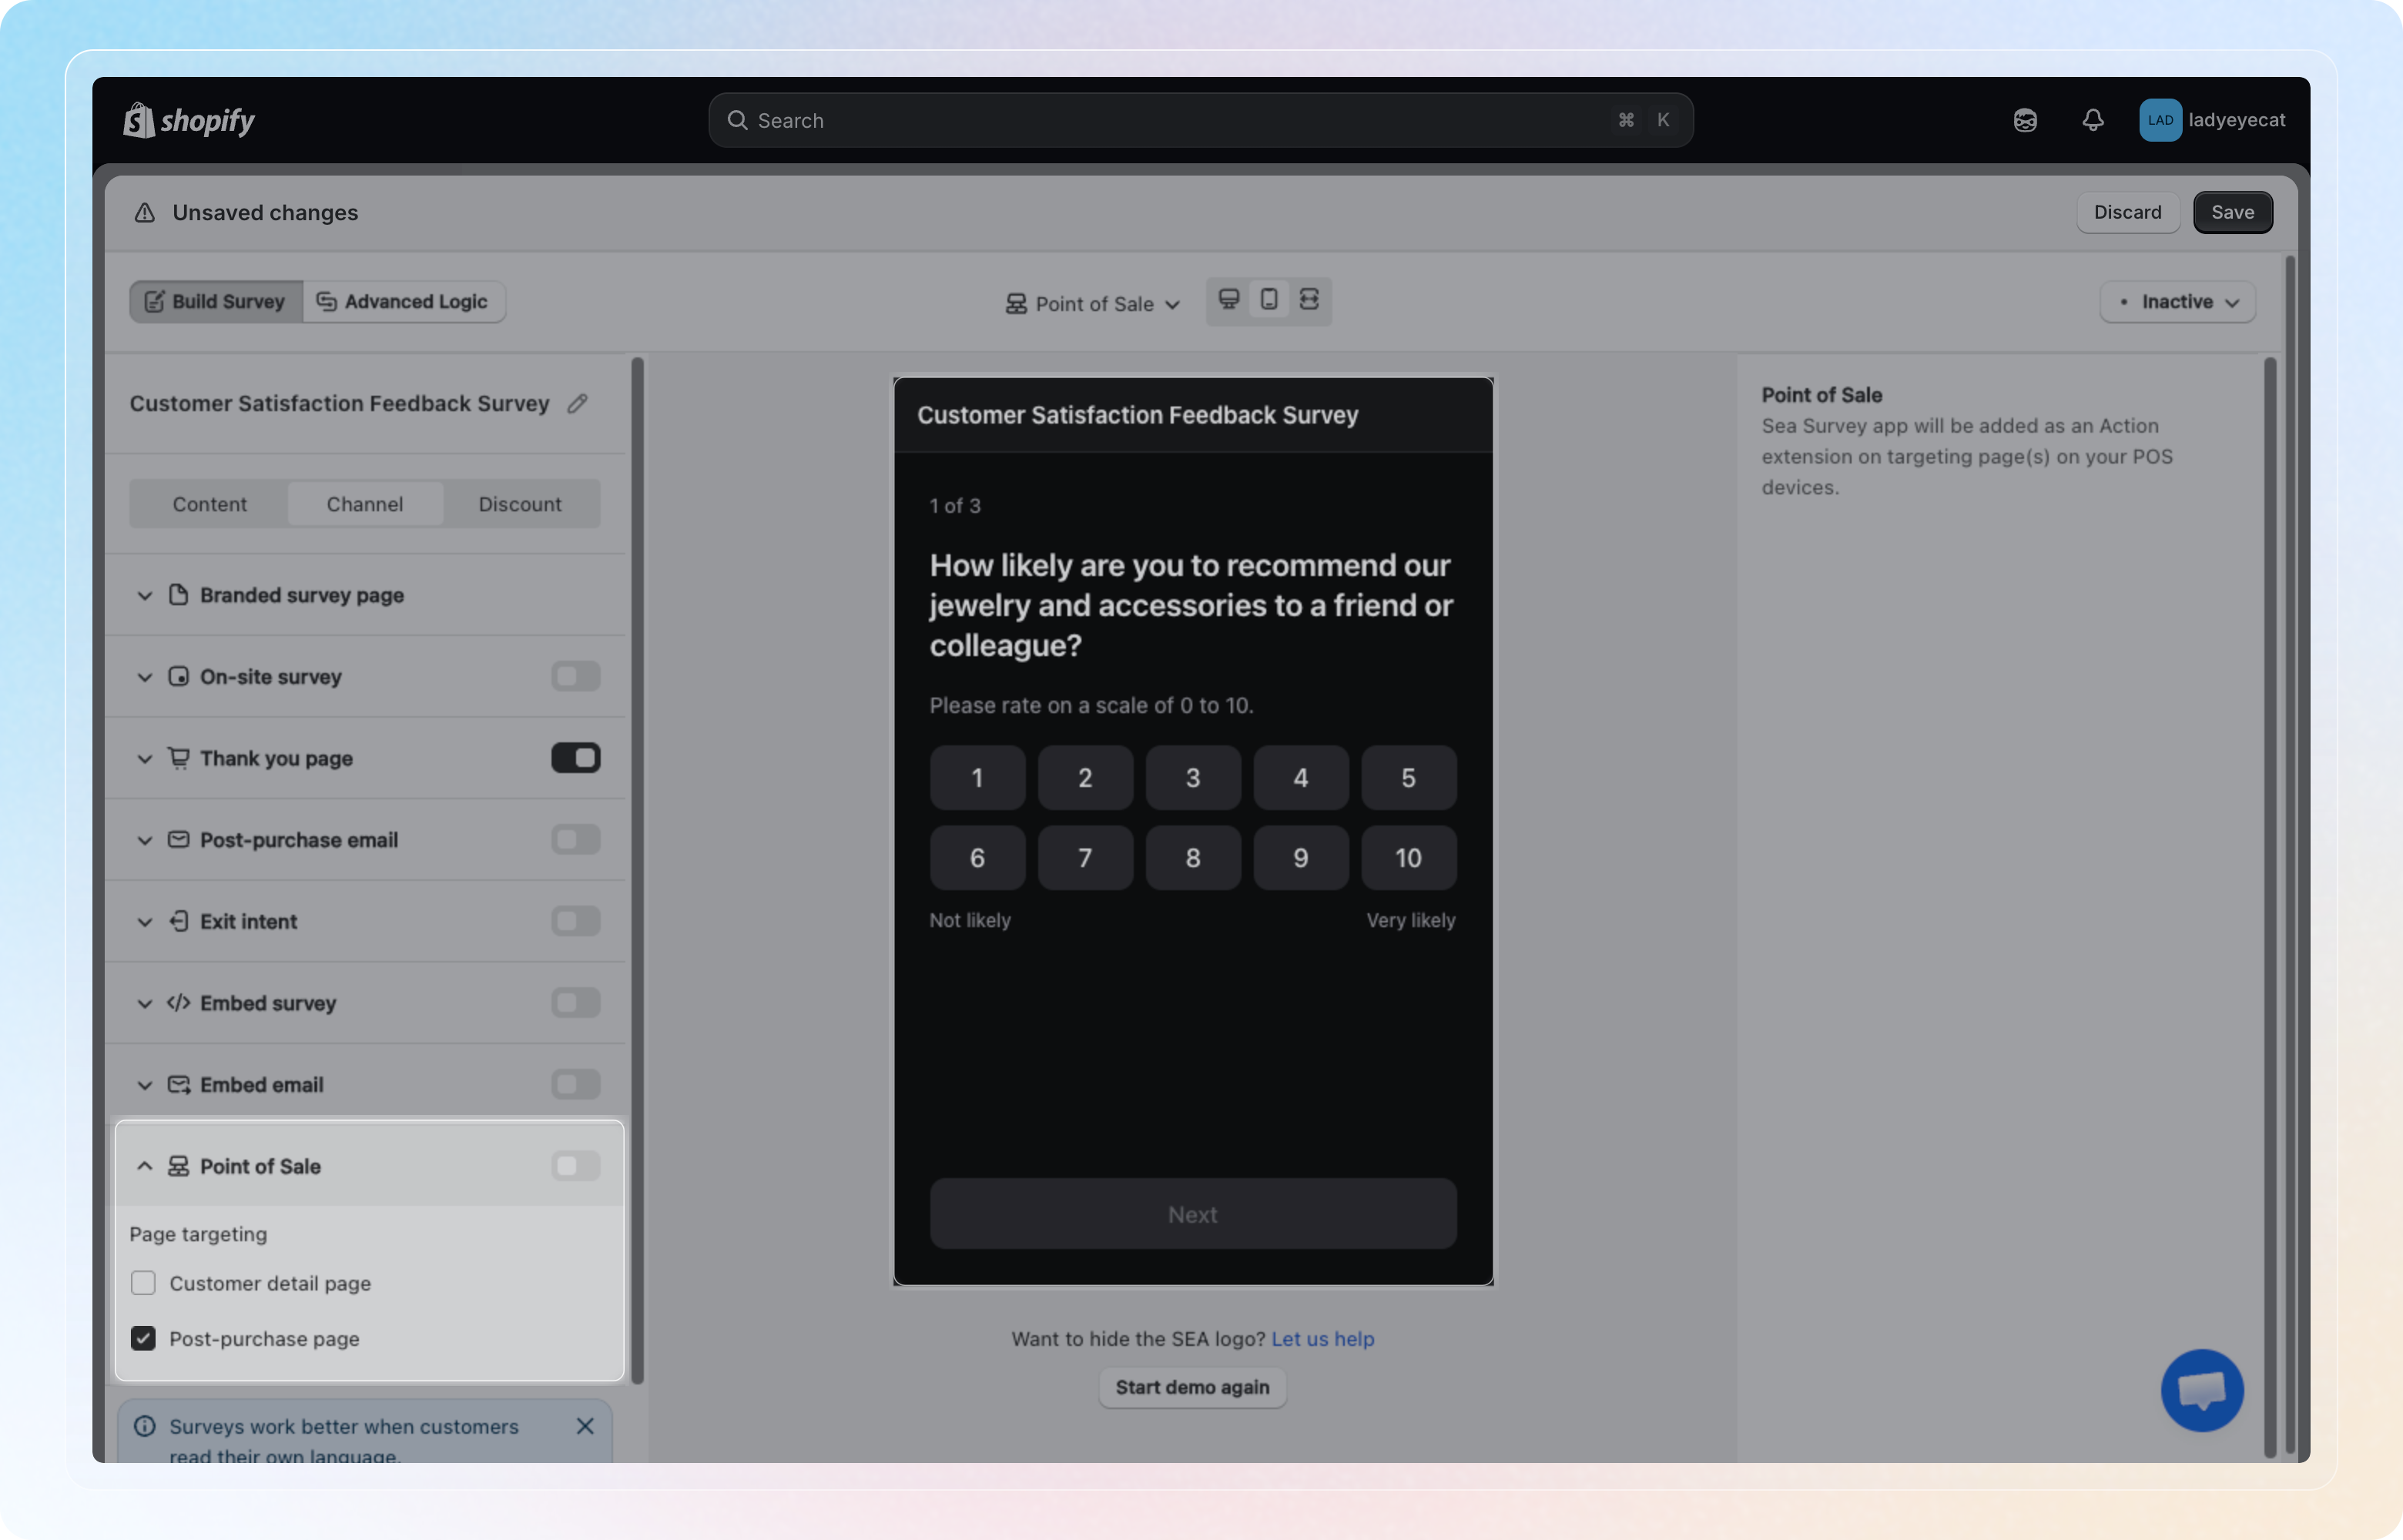Turn off the Thank you page switch

576,758
